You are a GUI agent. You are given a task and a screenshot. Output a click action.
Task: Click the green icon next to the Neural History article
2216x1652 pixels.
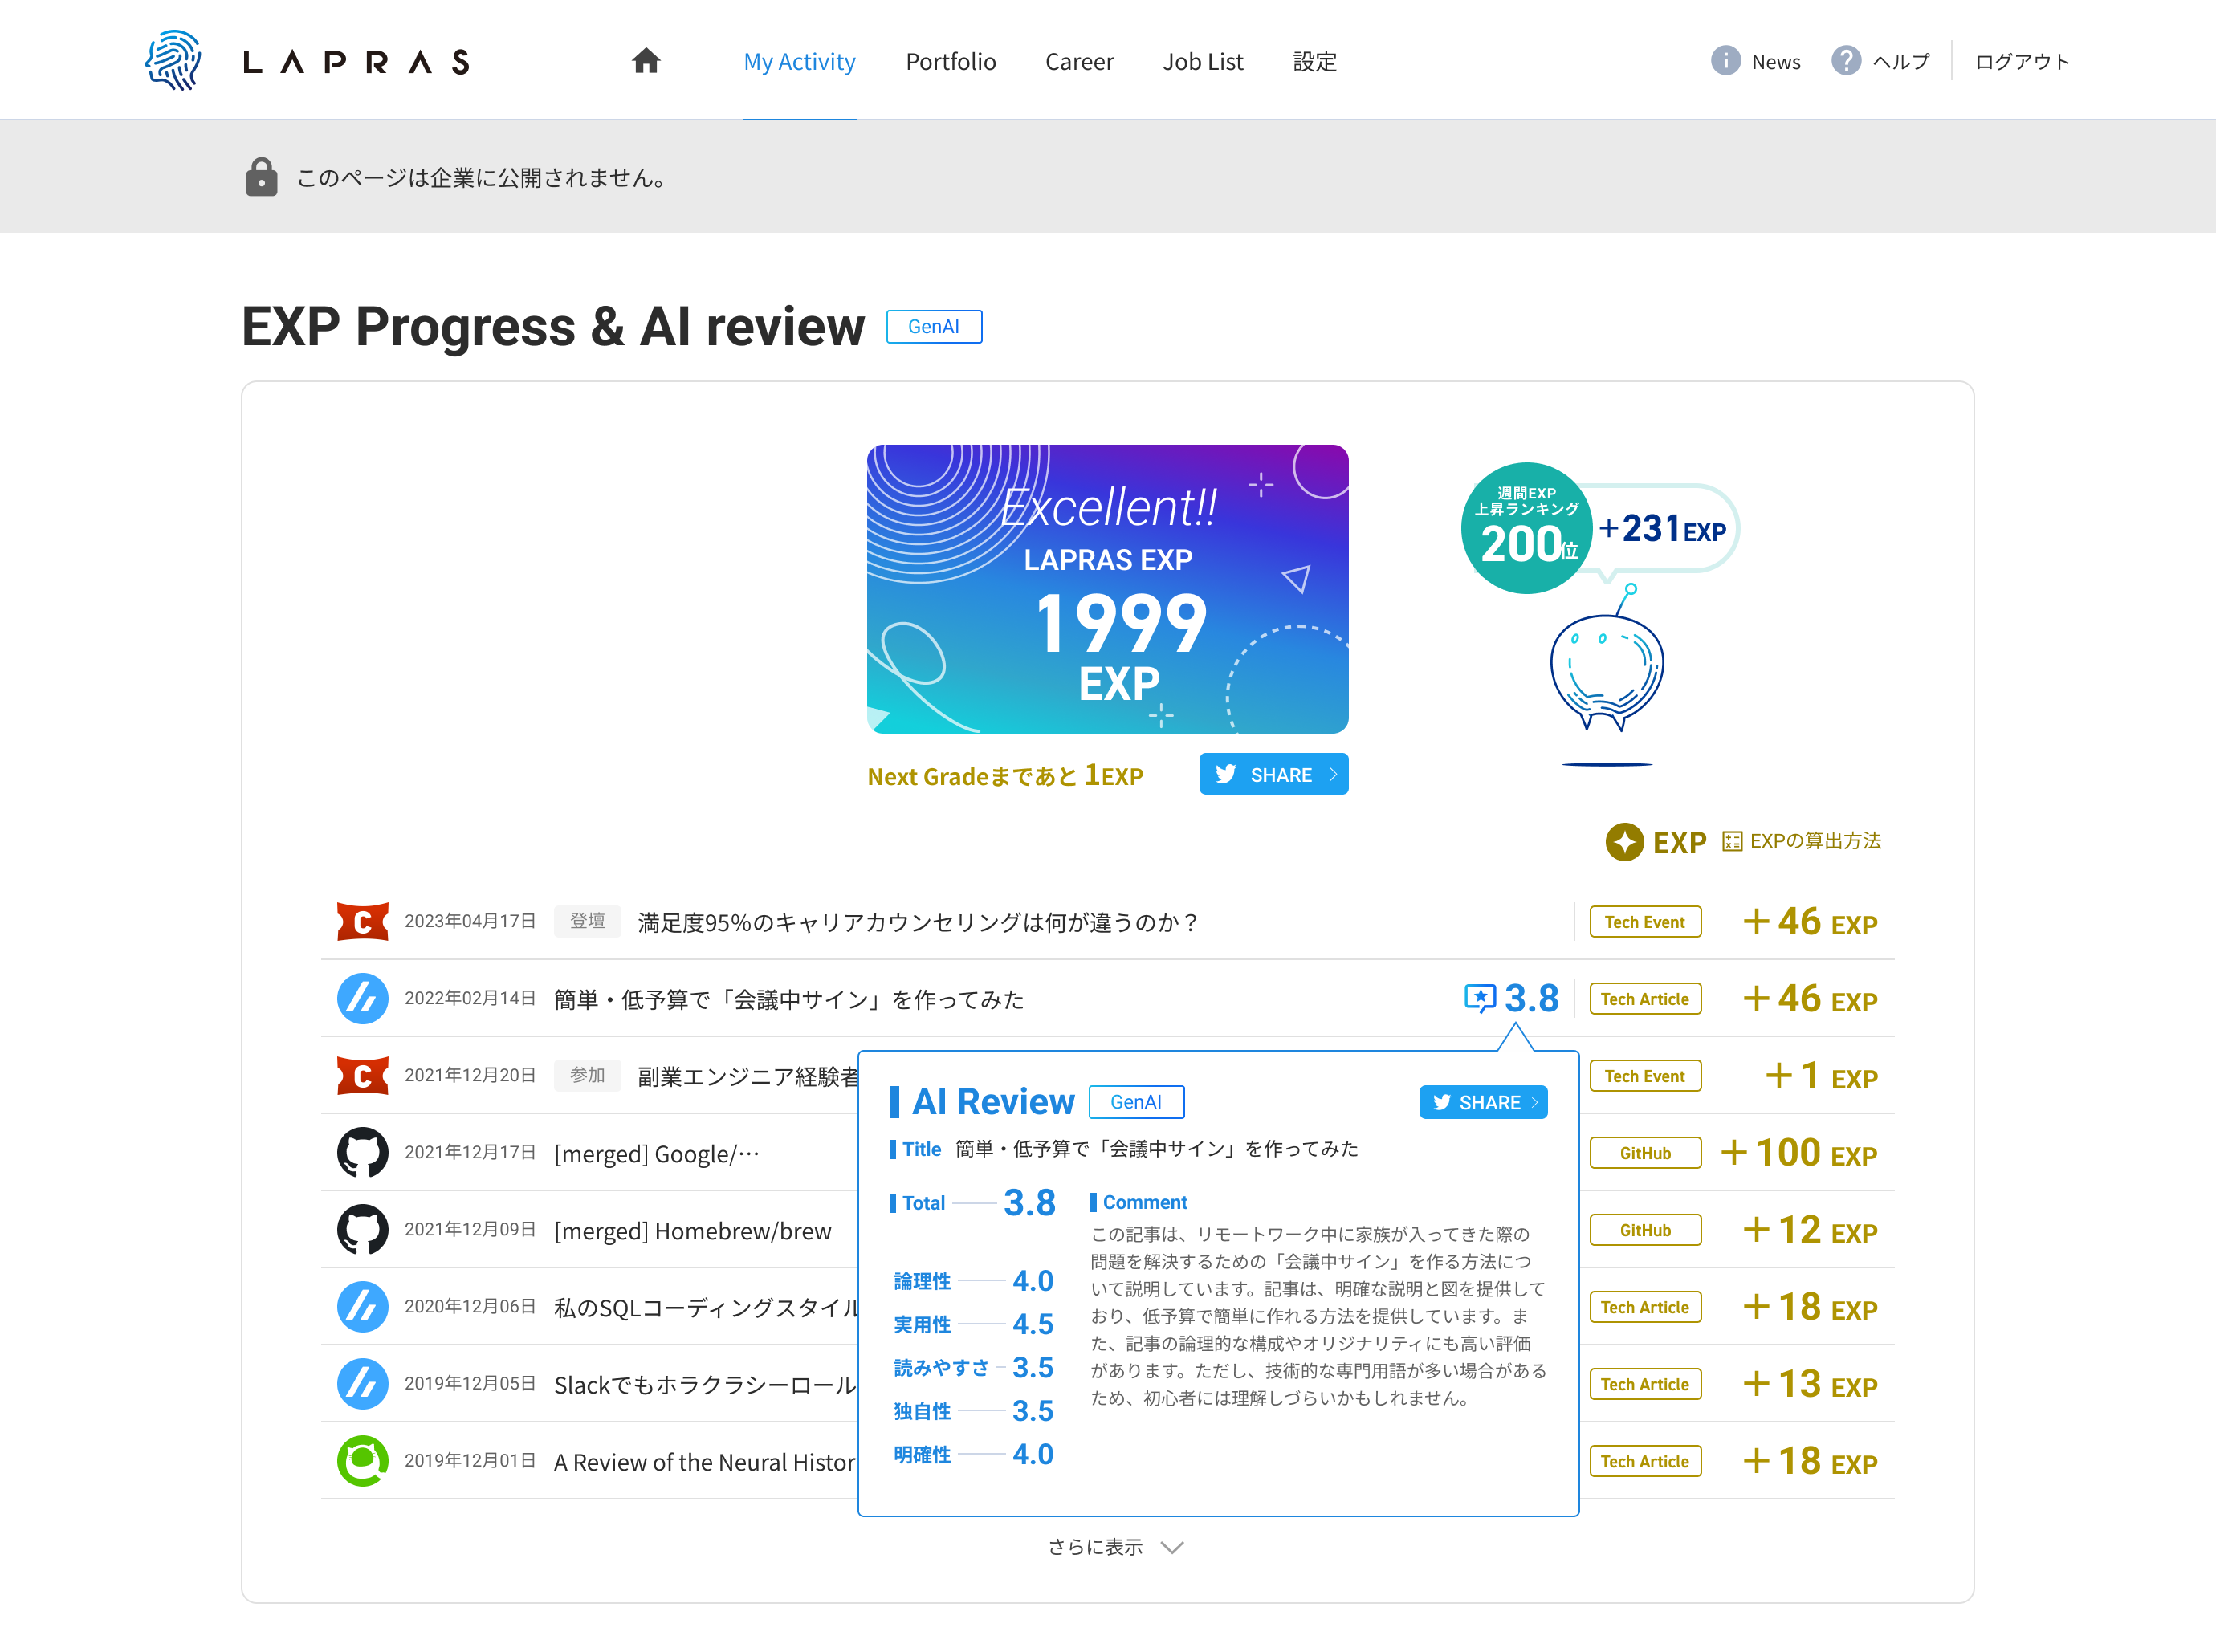coord(363,1461)
